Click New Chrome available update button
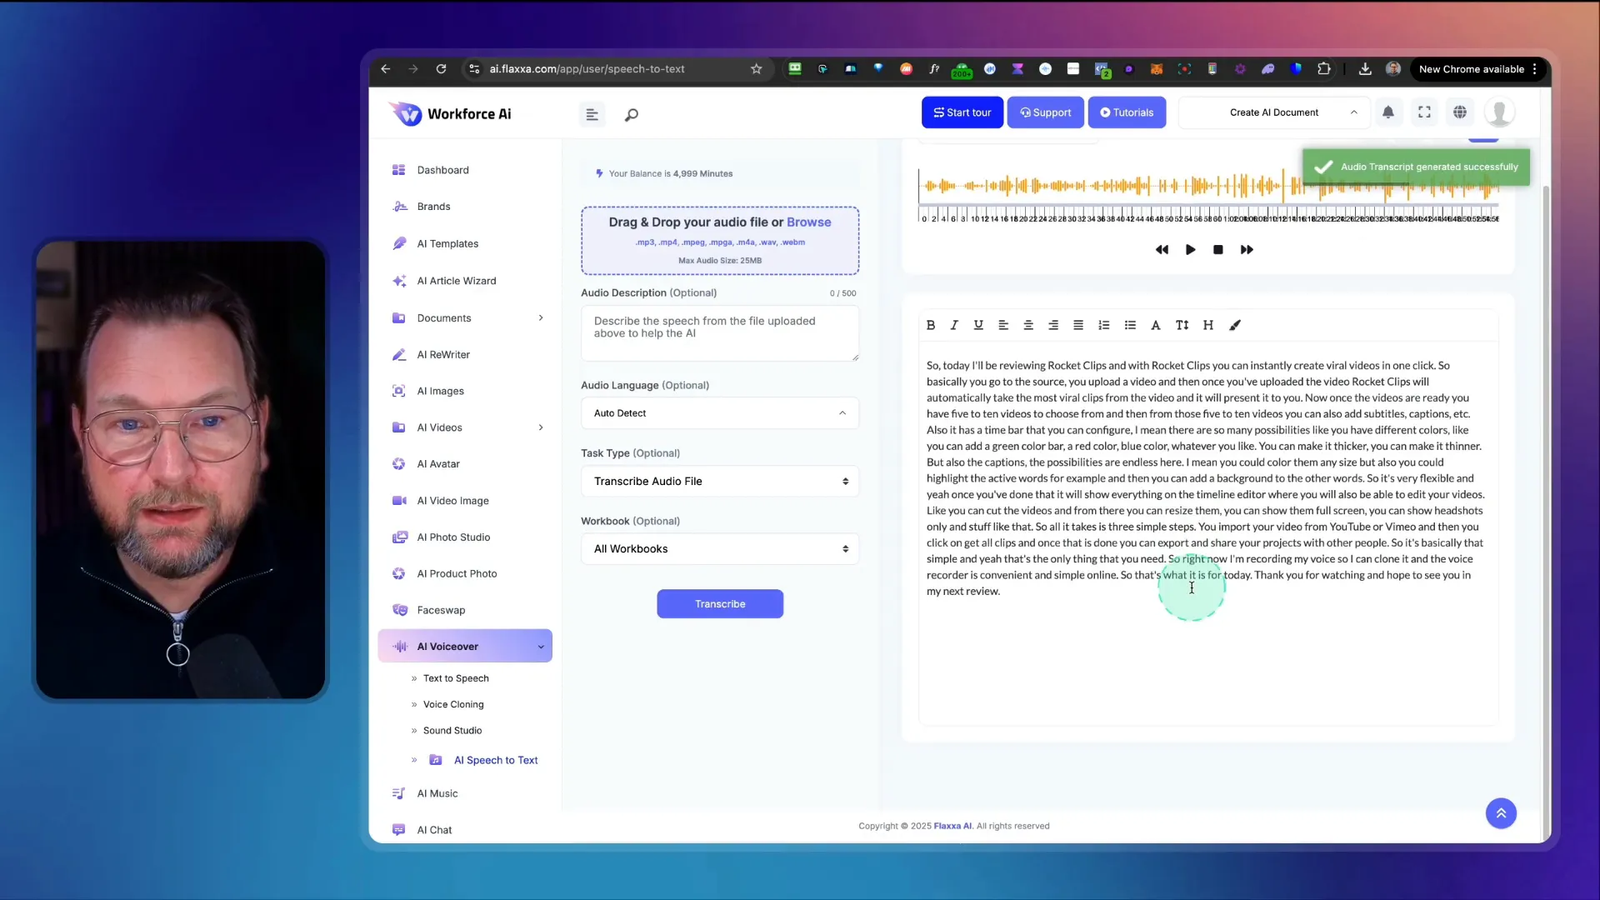This screenshot has width=1600, height=900. point(1478,69)
